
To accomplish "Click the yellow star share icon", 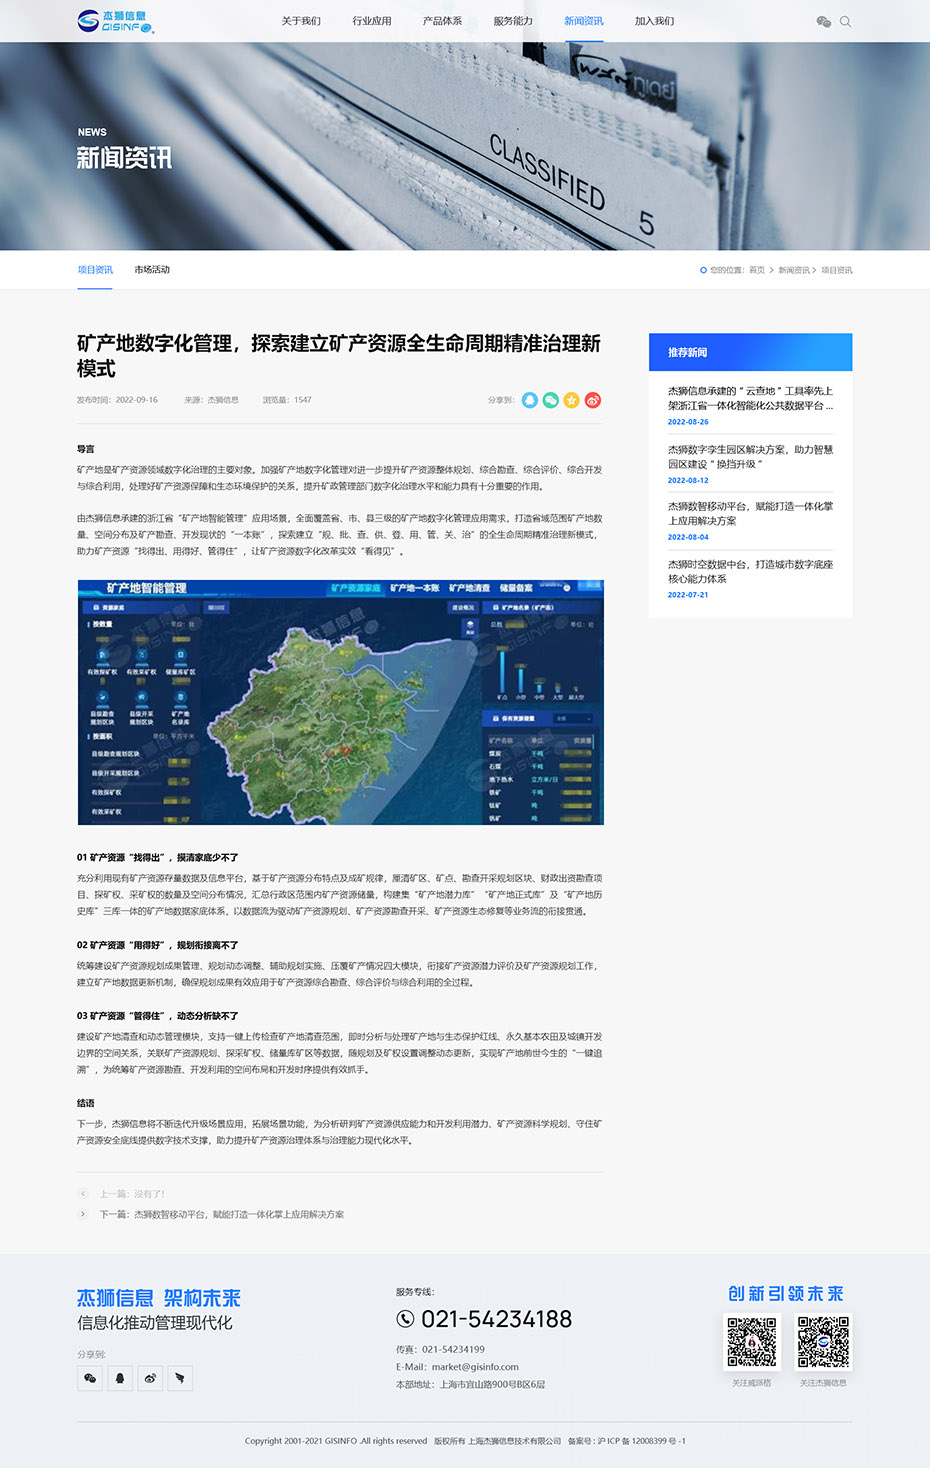I will pos(571,400).
